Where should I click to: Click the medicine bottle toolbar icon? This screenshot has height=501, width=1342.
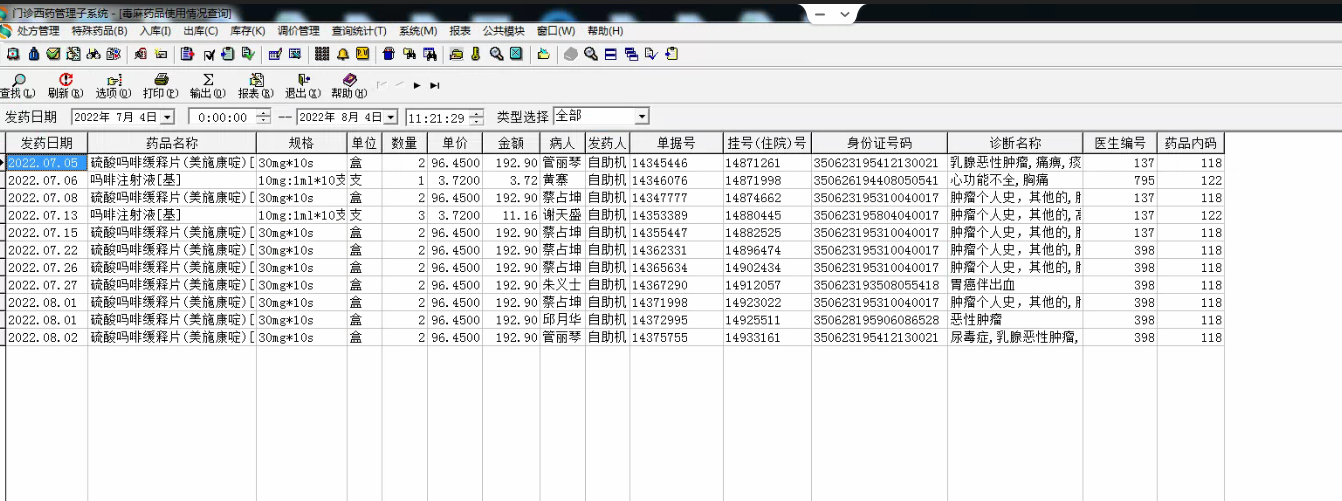pyautogui.click(x=34, y=54)
